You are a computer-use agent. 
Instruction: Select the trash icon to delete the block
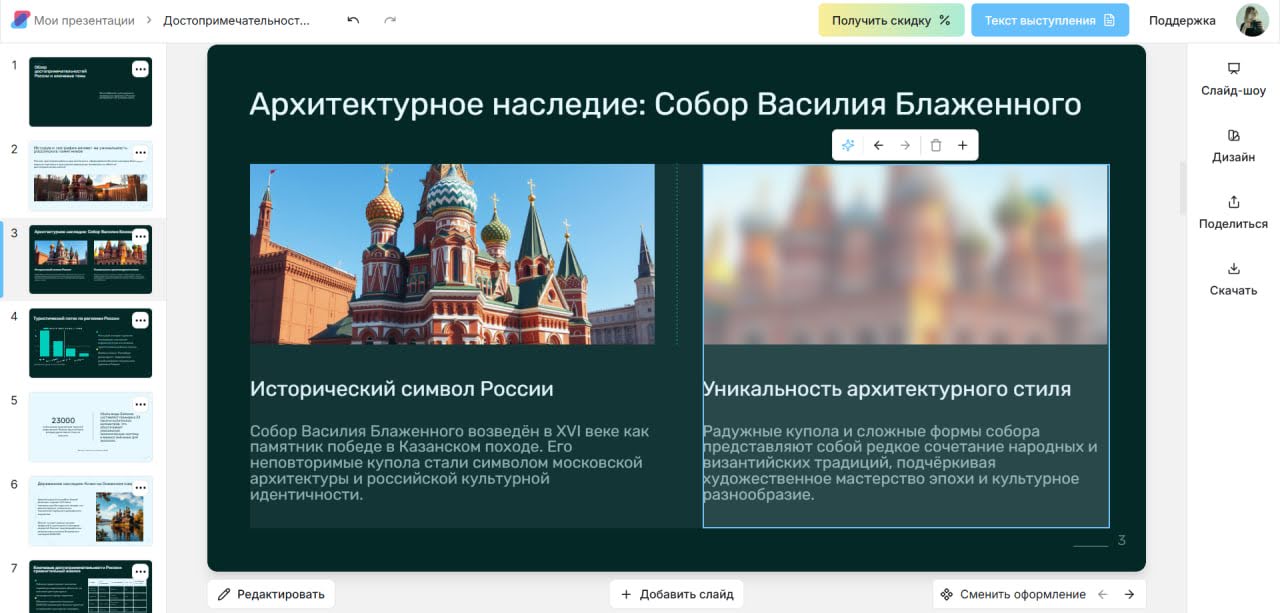(x=935, y=145)
